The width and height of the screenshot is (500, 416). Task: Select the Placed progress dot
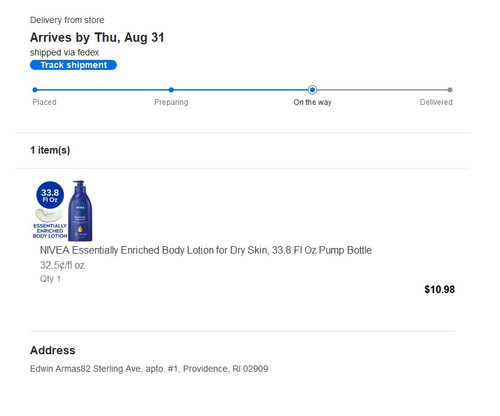pos(35,90)
